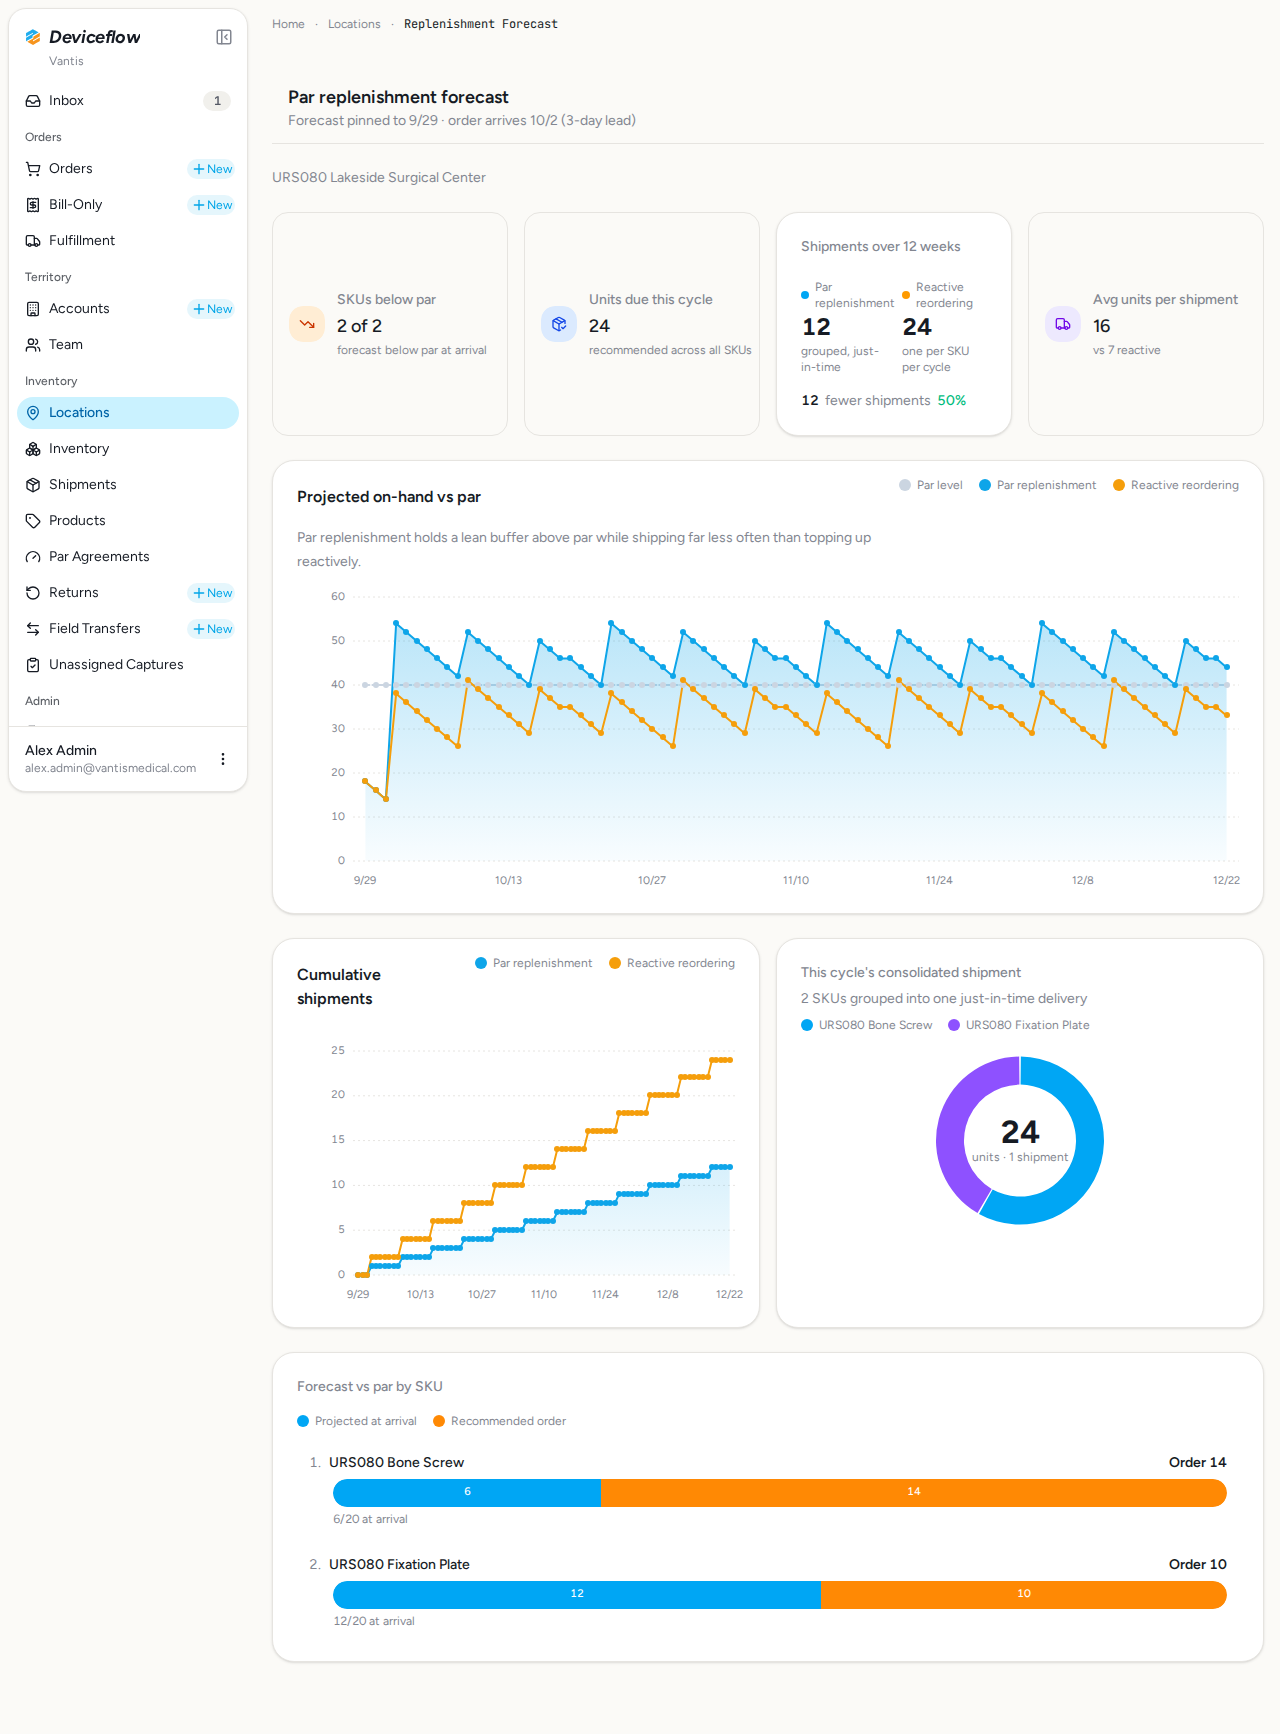Click orange Bone Screw order bar 14
Screen dimensions: 1280x1734
point(914,1492)
